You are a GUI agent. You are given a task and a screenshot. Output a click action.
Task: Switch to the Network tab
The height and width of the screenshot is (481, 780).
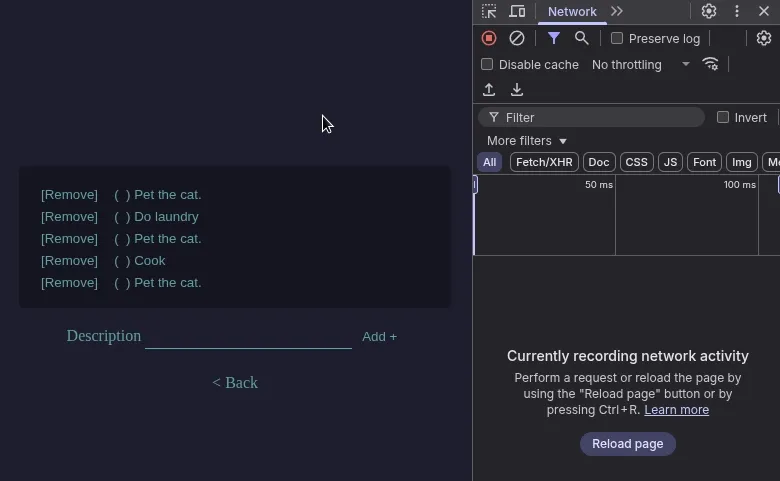[x=572, y=11]
